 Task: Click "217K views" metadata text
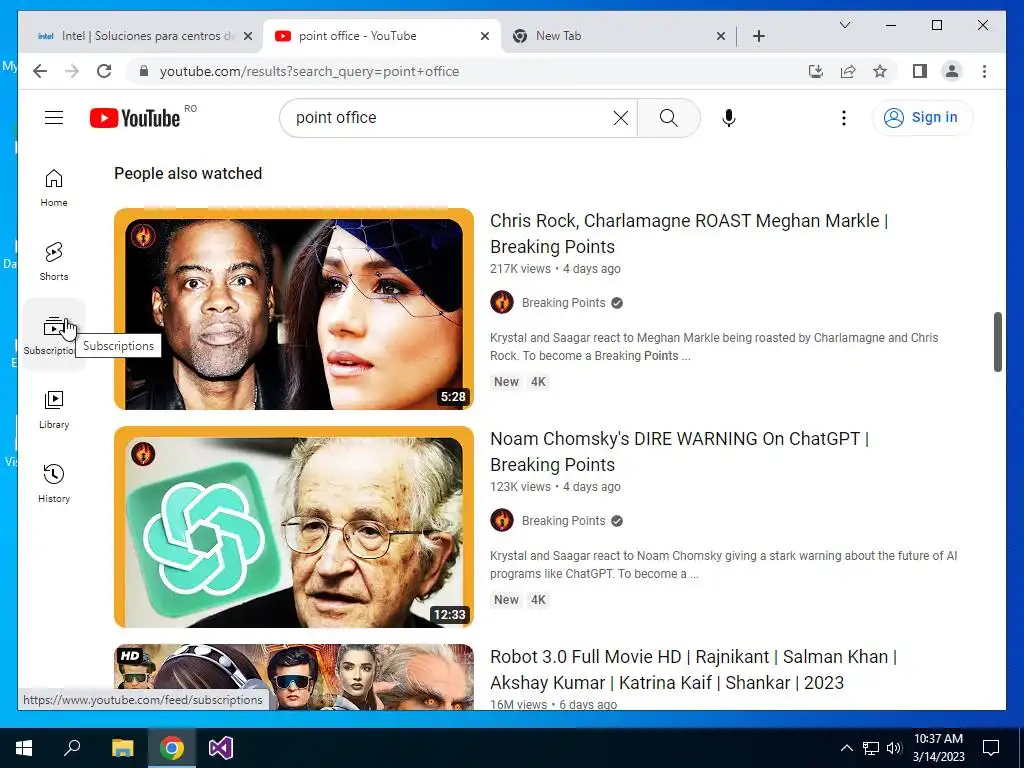[x=520, y=268]
